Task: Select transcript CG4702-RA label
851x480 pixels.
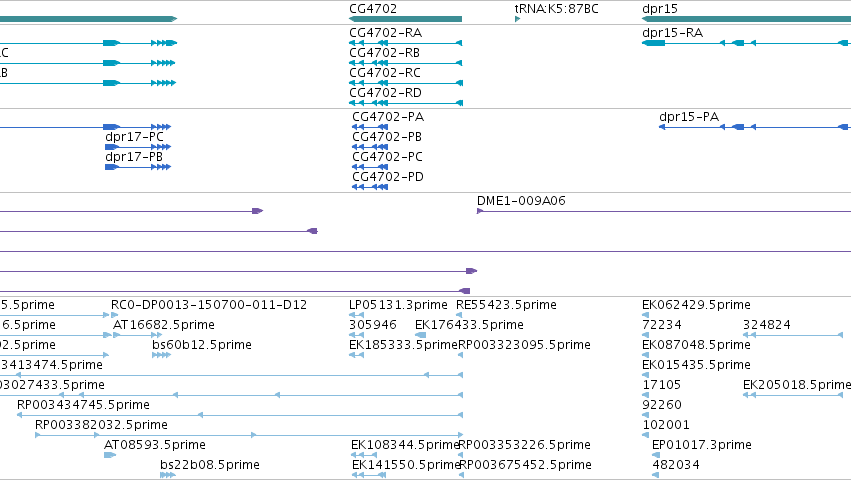Action: (x=385, y=33)
